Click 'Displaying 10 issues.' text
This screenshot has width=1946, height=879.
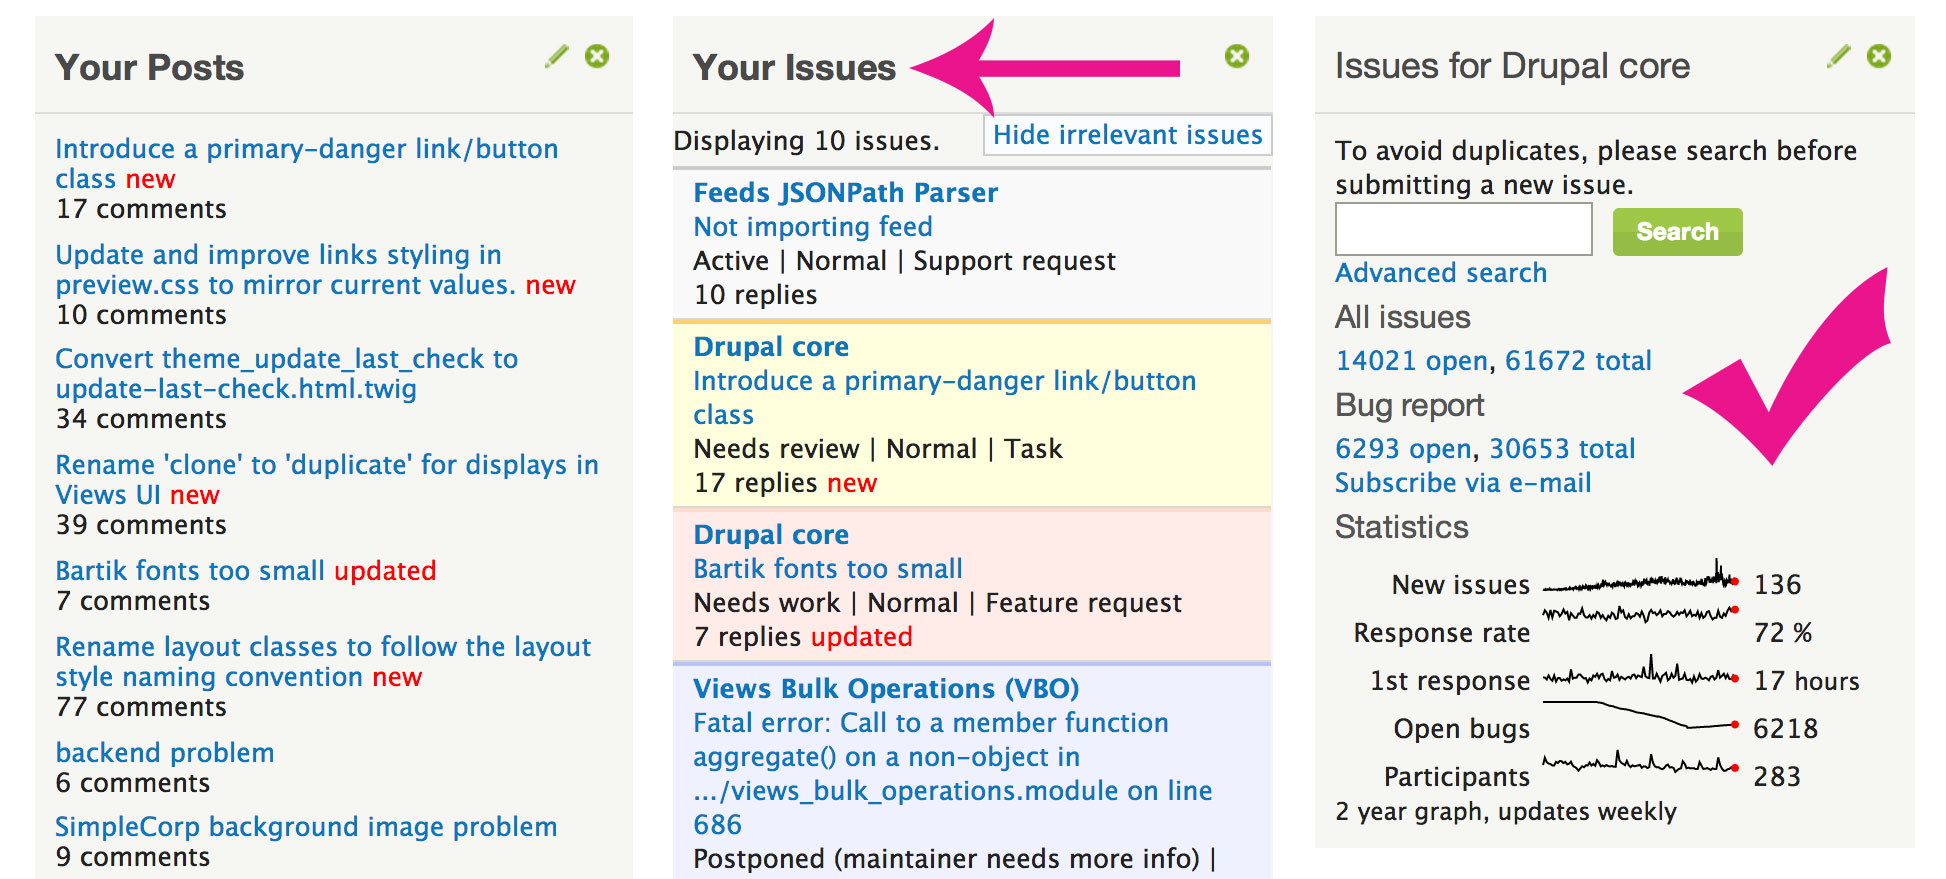click(806, 141)
